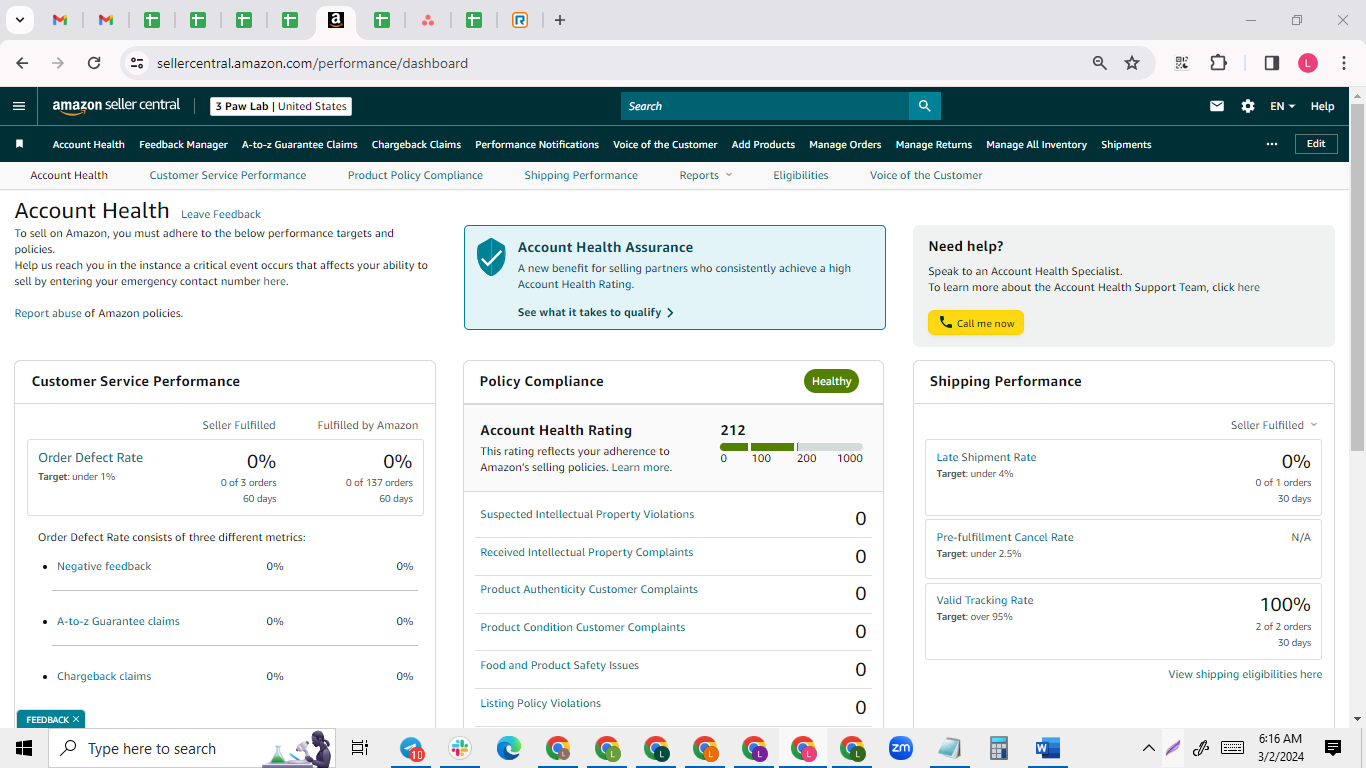
Task: Click the Edit button in the navigation bar
Action: point(1316,144)
